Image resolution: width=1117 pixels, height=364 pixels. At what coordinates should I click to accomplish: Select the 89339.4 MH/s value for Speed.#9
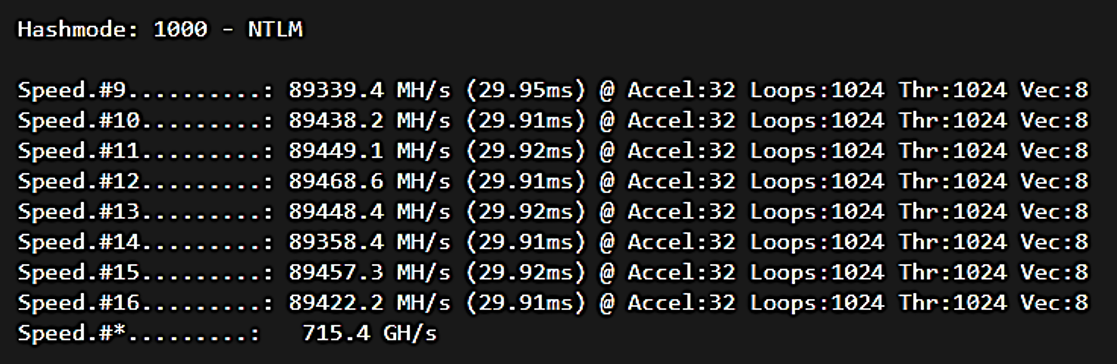point(370,90)
